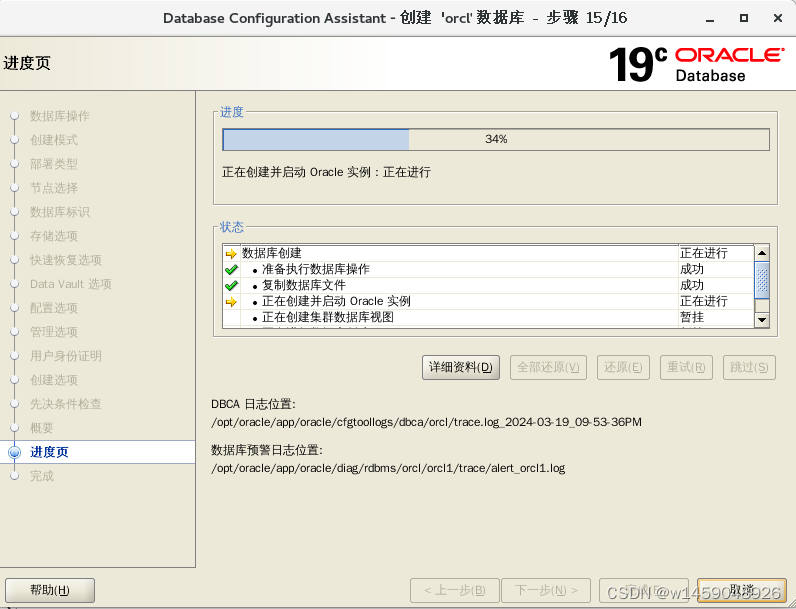Click the alert_orcl1.log path text
The width and height of the screenshot is (796, 609).
coord(388,468)
